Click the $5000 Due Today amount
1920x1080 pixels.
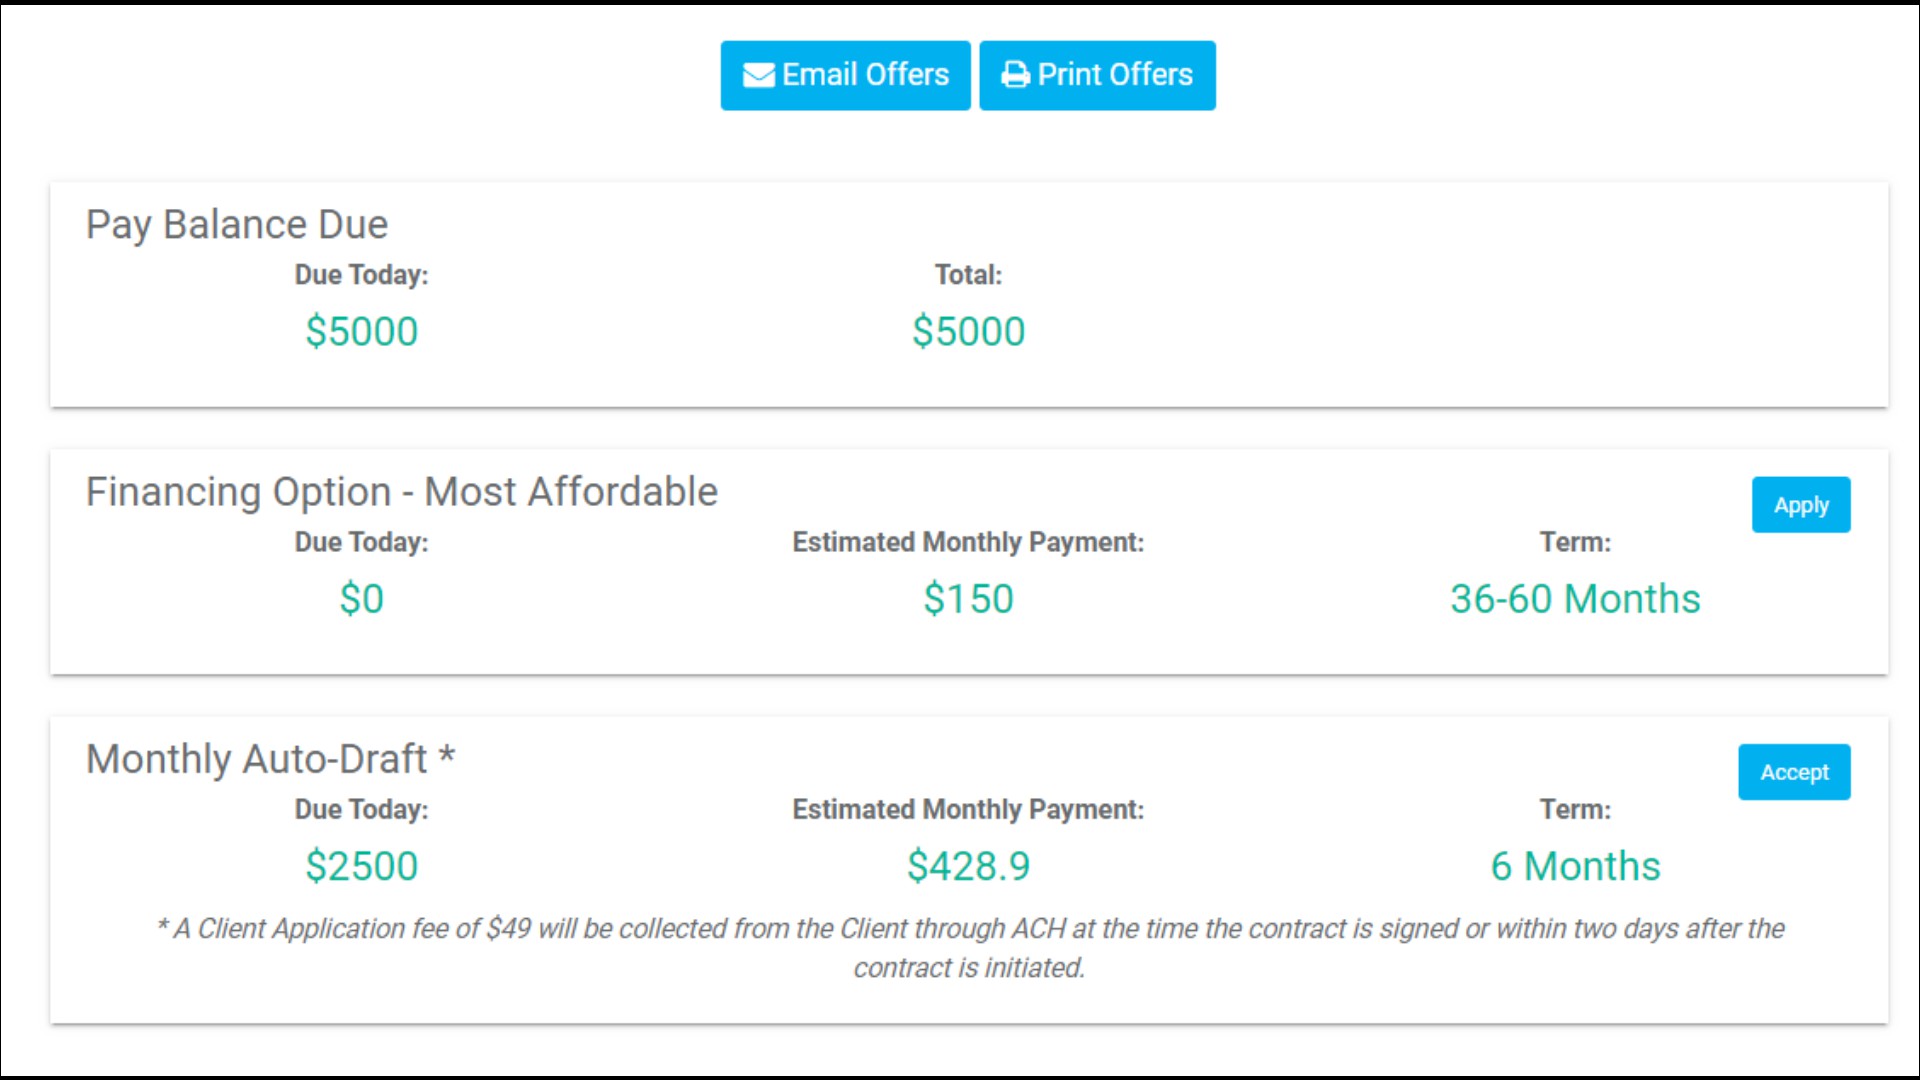361,331
